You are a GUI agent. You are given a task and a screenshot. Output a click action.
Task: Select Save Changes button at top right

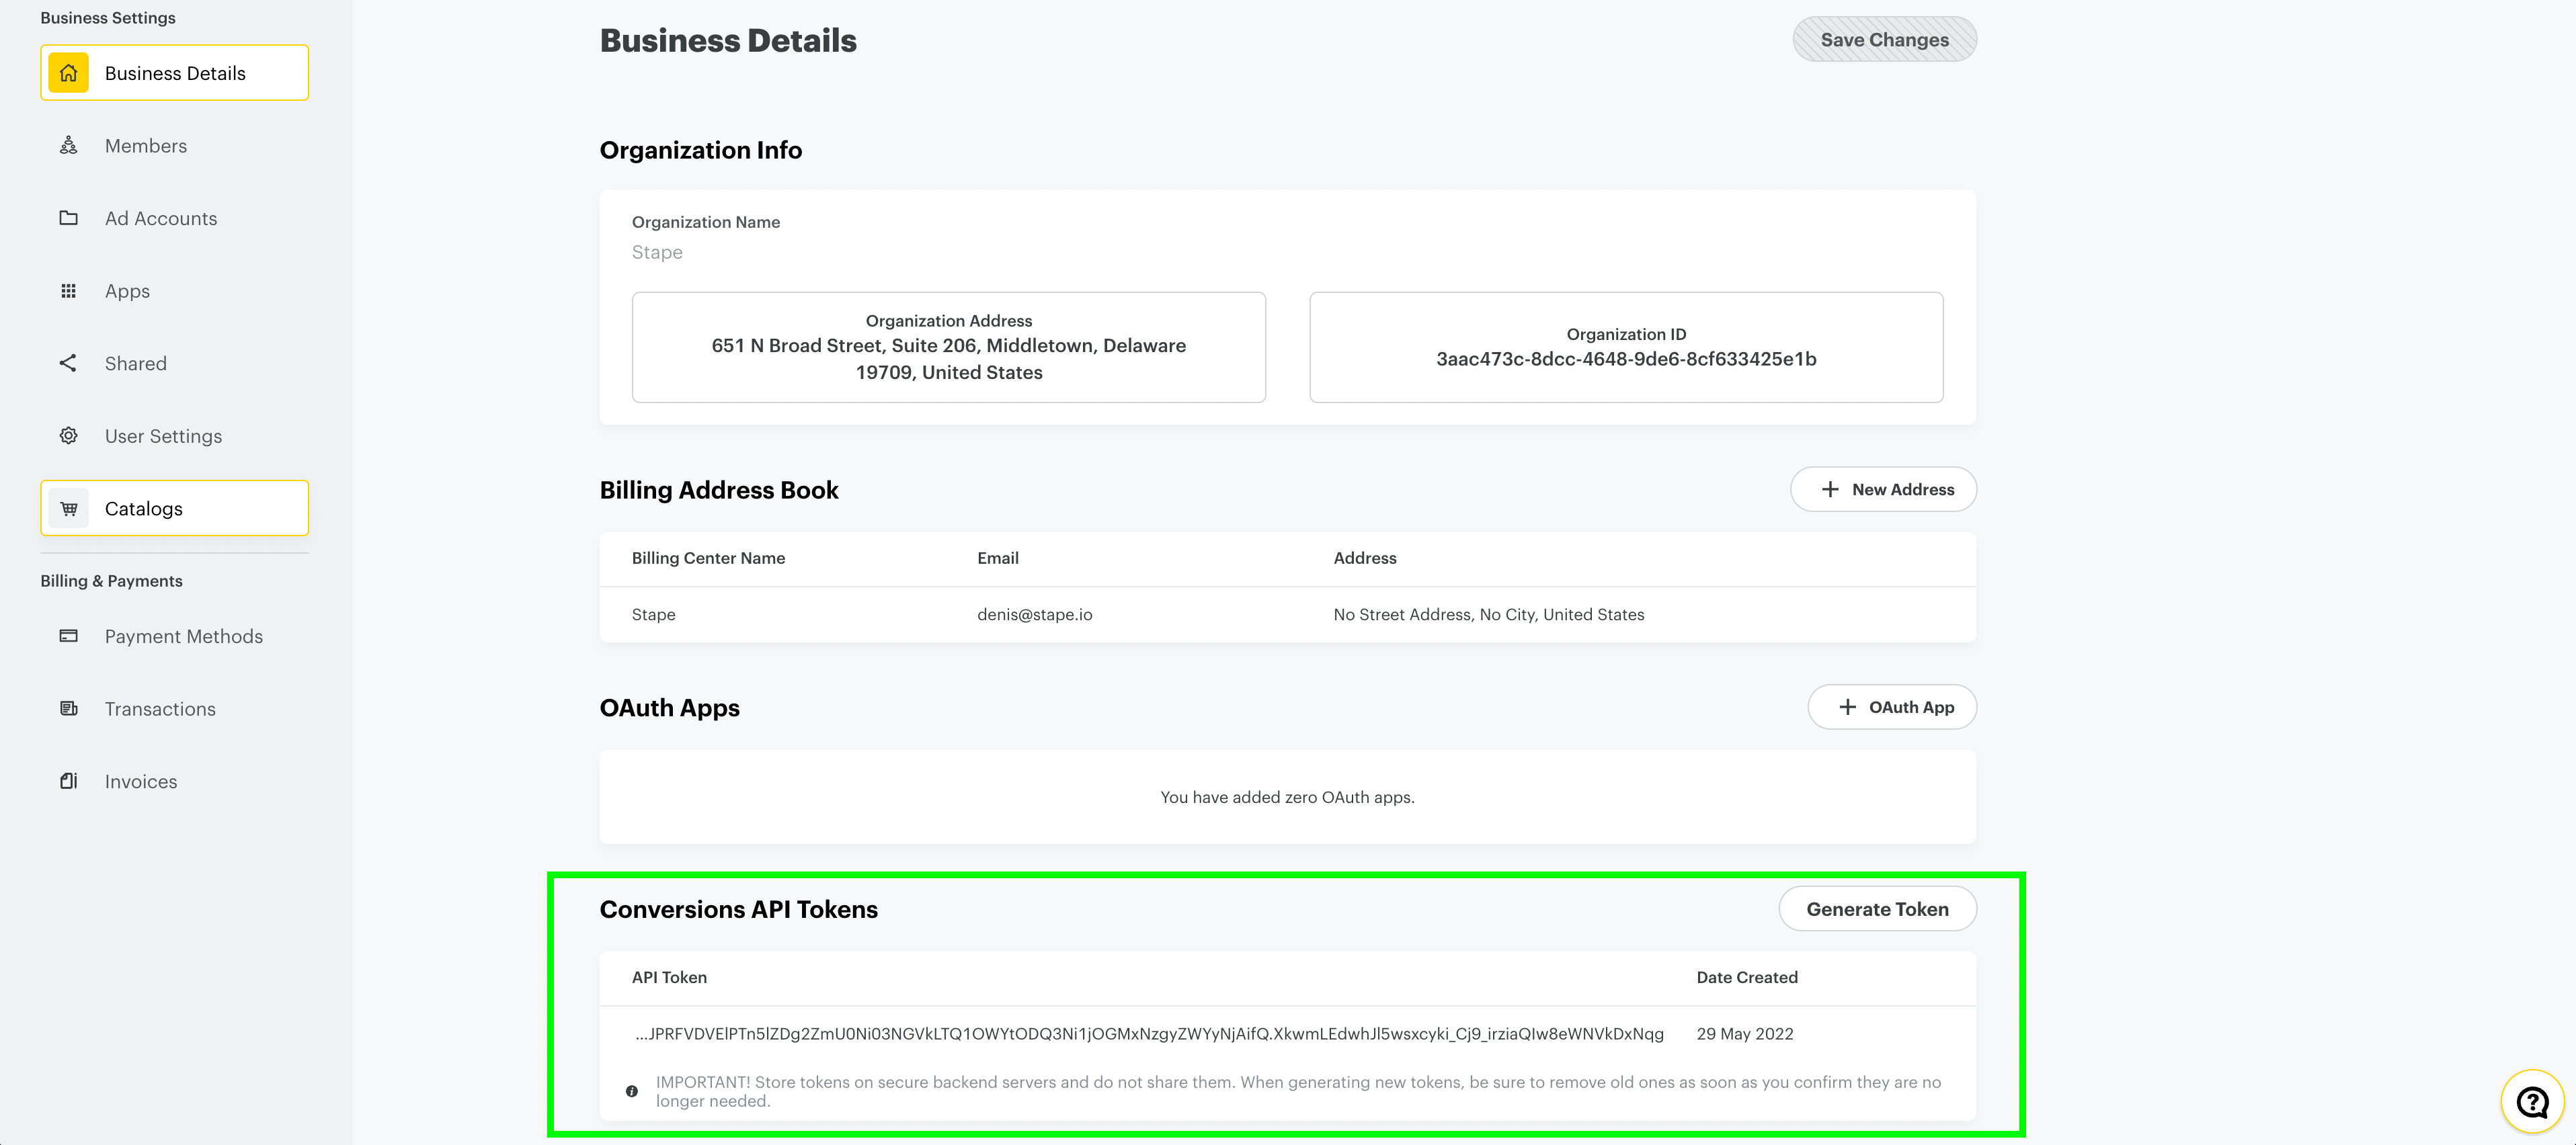point(1884,38)
